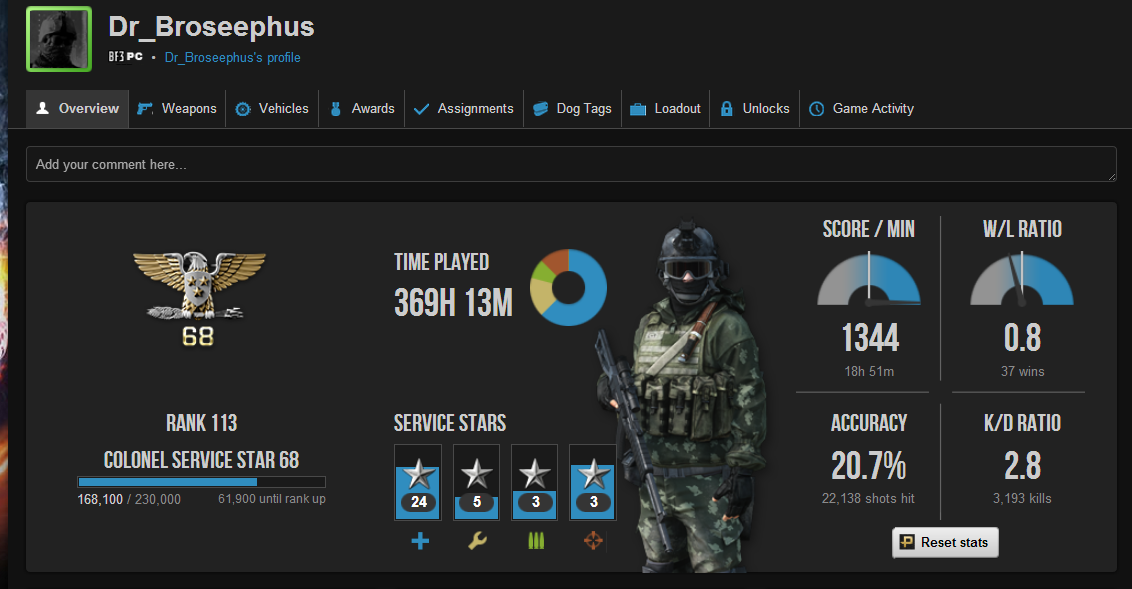
Task: Click the 1344 score per minute value
Action: point(870,338)
